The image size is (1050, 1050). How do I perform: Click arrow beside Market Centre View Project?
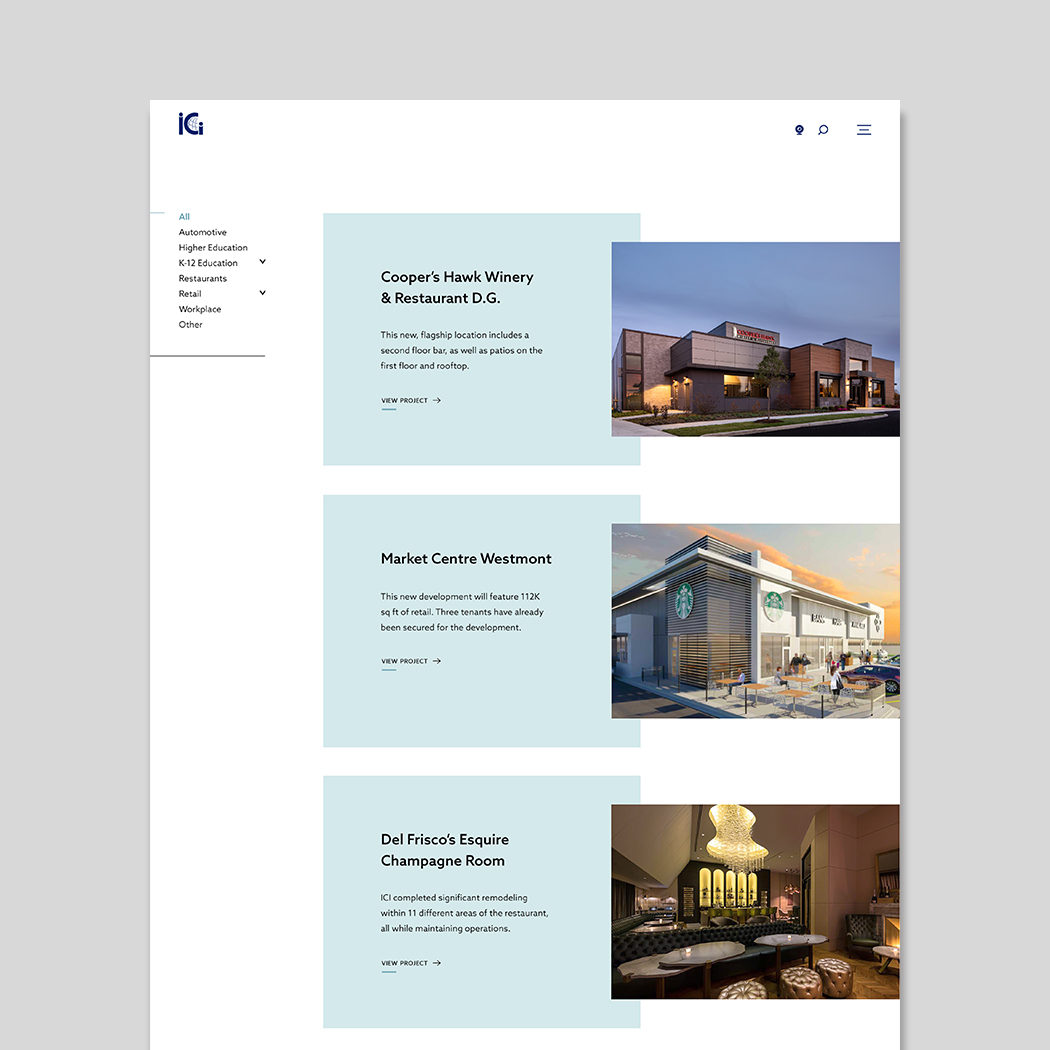pyautogui.click(x=437, y=661)
